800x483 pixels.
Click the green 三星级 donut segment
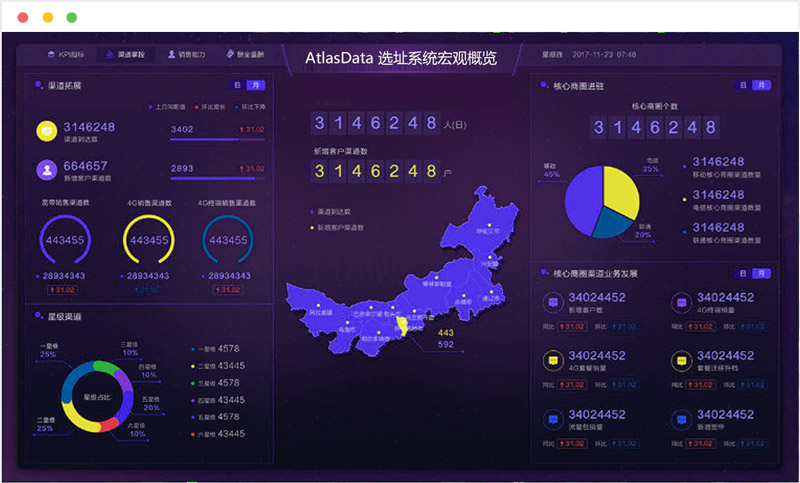tap(106, 366)
